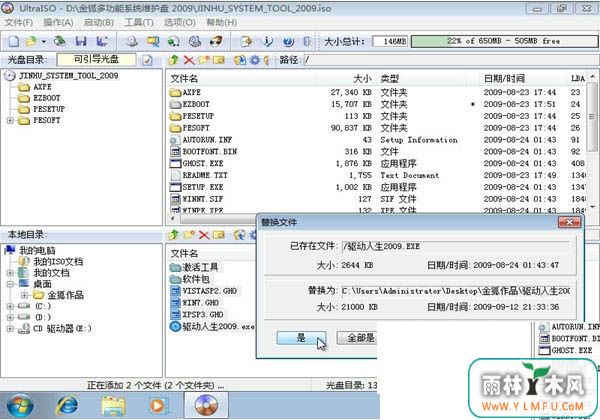Click the Add Files icon left of the blue gear

[x=240, y=60]
